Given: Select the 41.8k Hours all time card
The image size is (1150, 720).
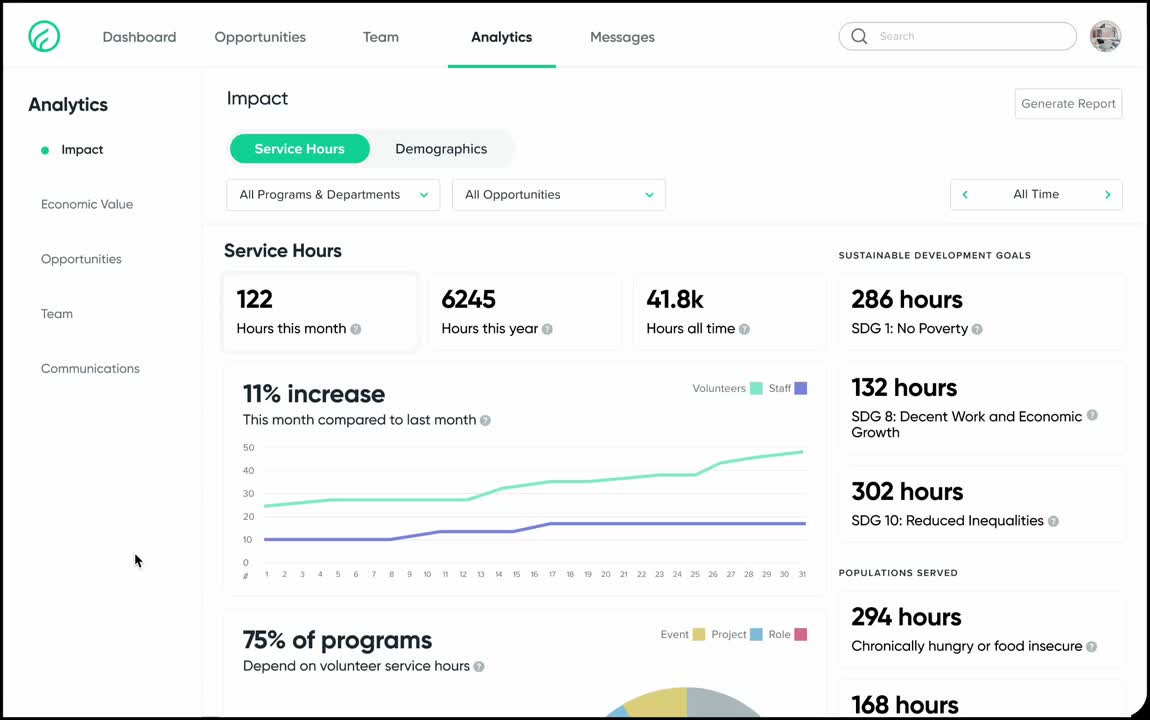Looking at the screenshot, I should 730,312.
